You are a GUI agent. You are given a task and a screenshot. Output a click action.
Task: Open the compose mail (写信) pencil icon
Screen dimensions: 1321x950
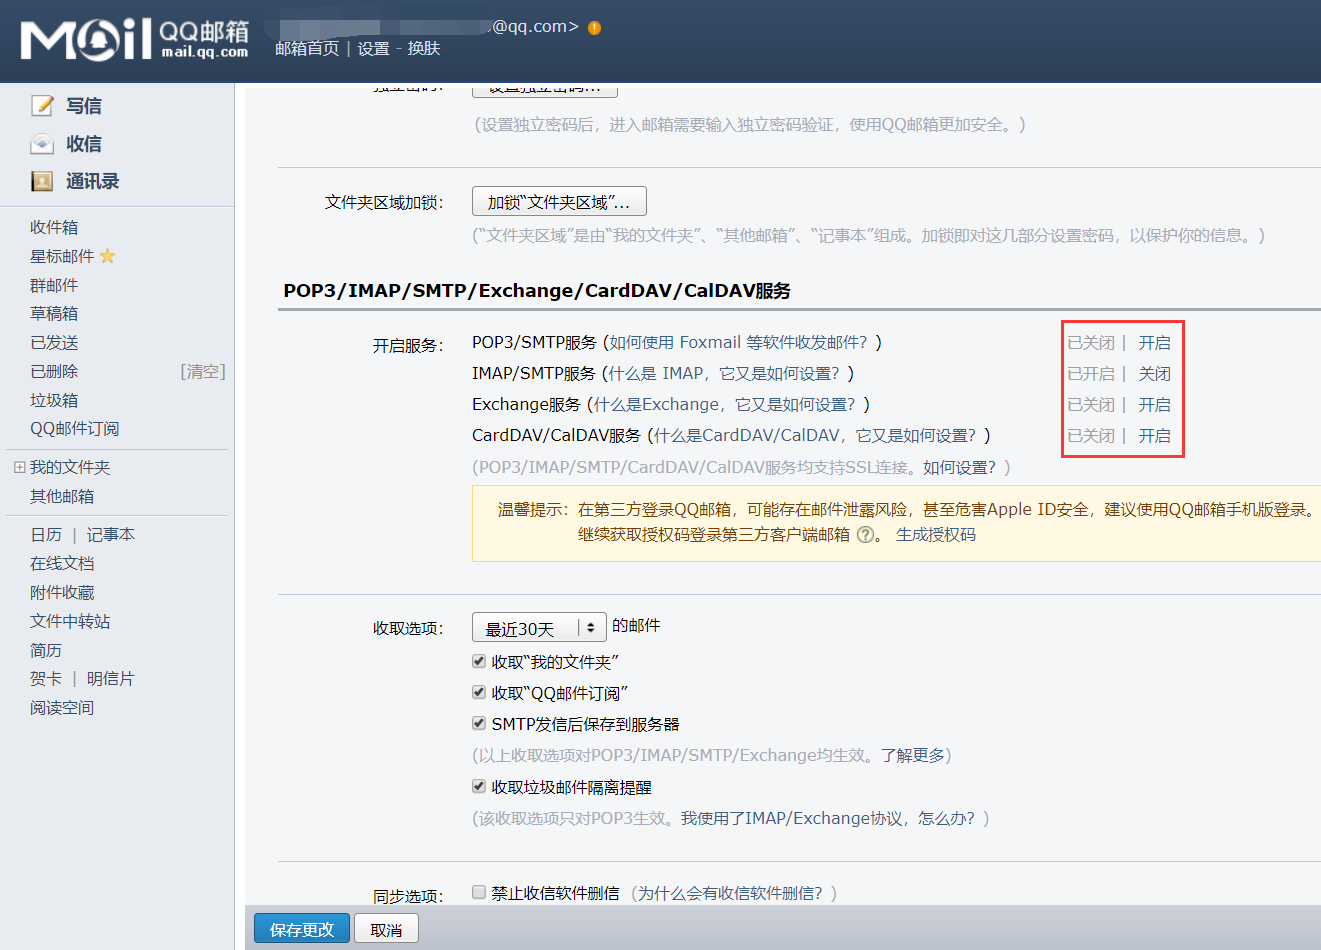click(x=43, y=105)
